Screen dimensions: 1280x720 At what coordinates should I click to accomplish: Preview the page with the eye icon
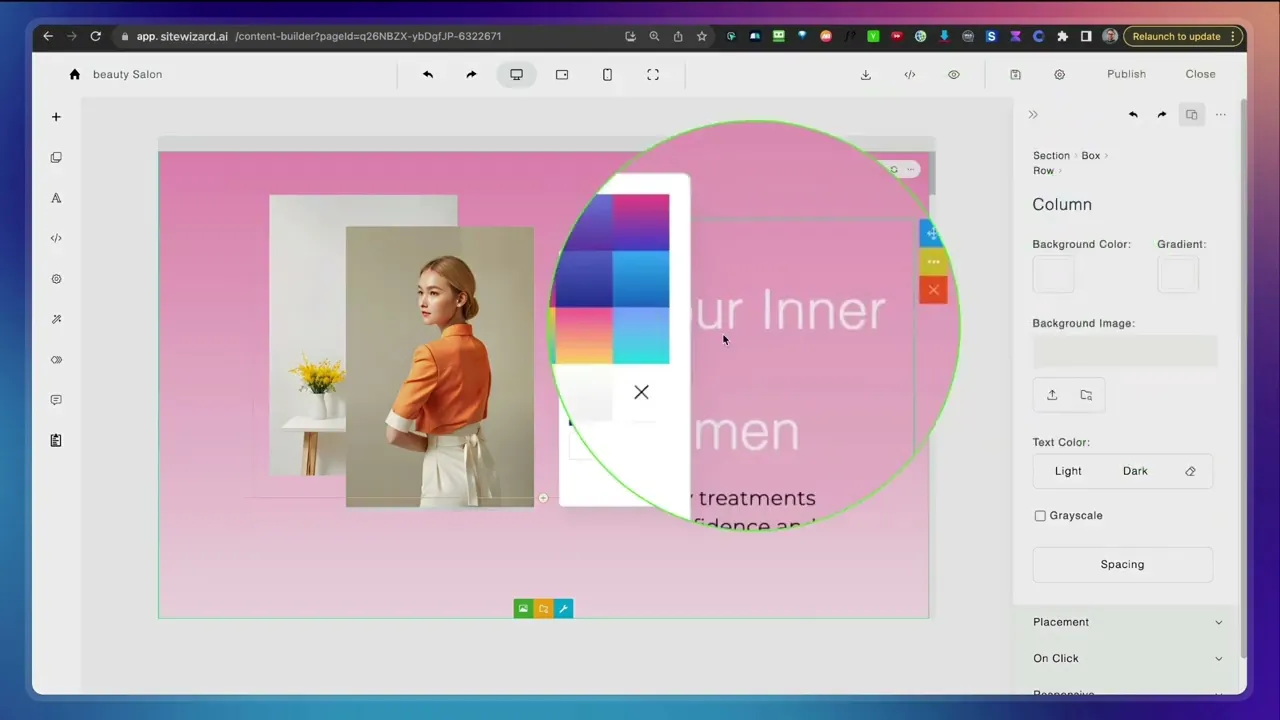pos(954,74)
